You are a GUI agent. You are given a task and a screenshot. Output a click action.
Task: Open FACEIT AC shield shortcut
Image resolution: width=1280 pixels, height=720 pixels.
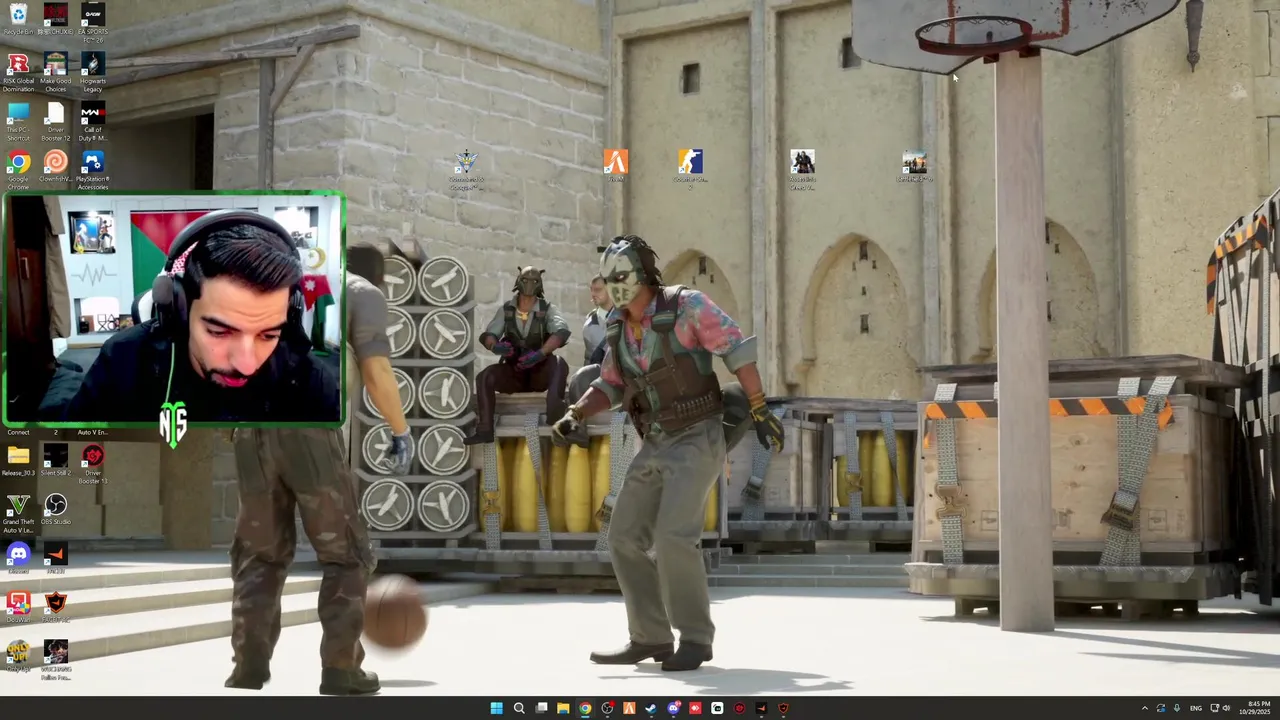tap(55, 607)
